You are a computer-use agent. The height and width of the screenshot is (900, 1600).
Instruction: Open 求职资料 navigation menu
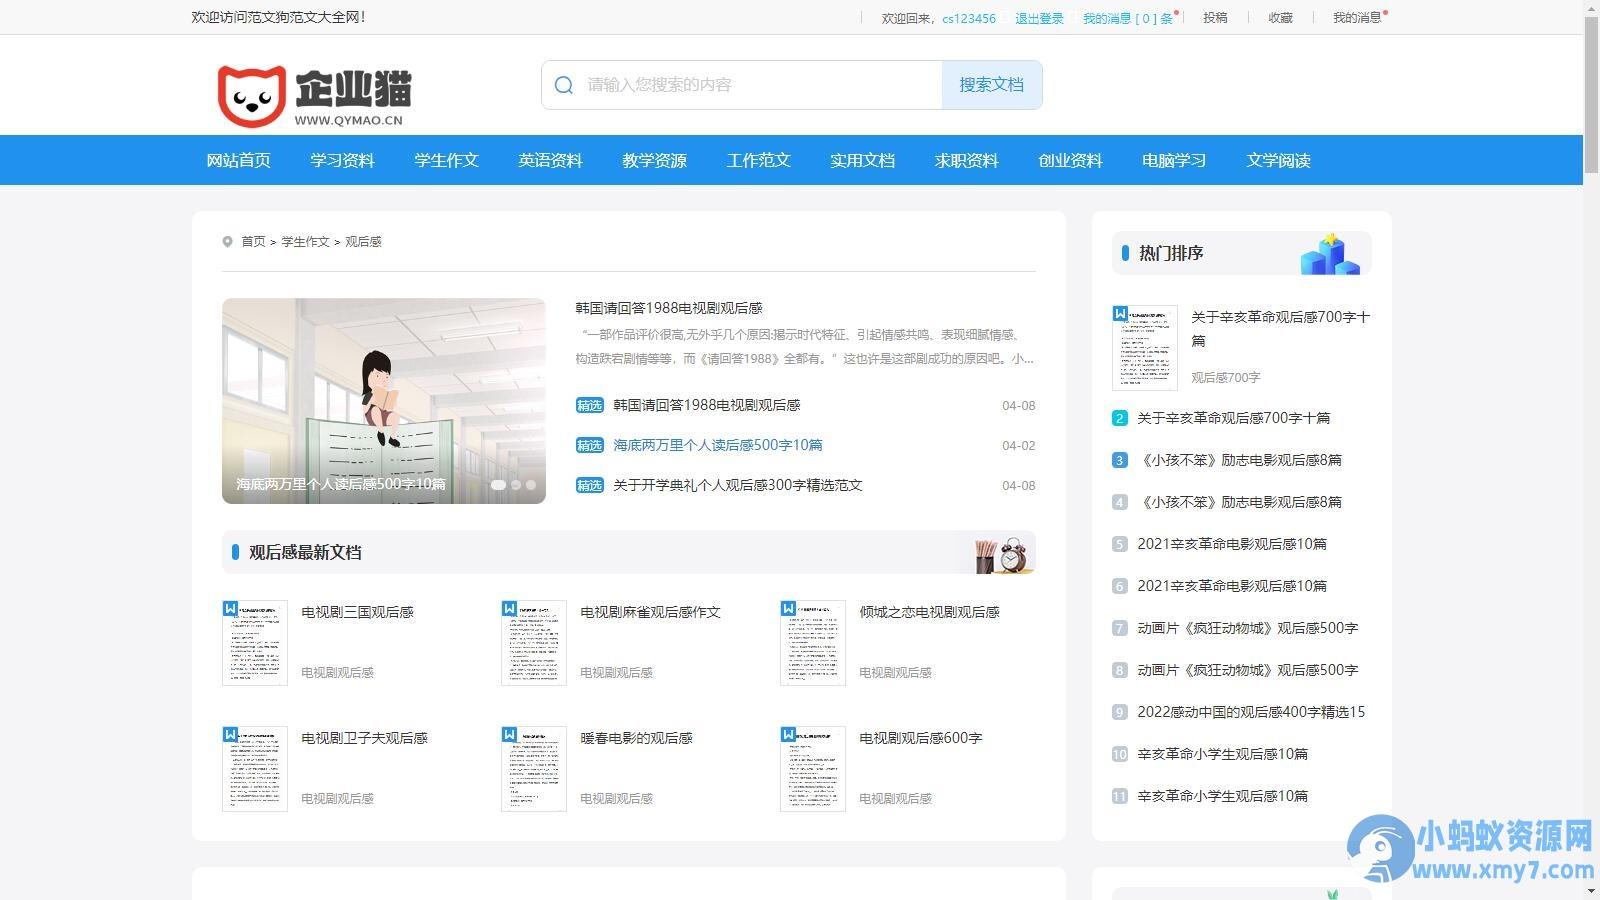[x=967, y=160]
